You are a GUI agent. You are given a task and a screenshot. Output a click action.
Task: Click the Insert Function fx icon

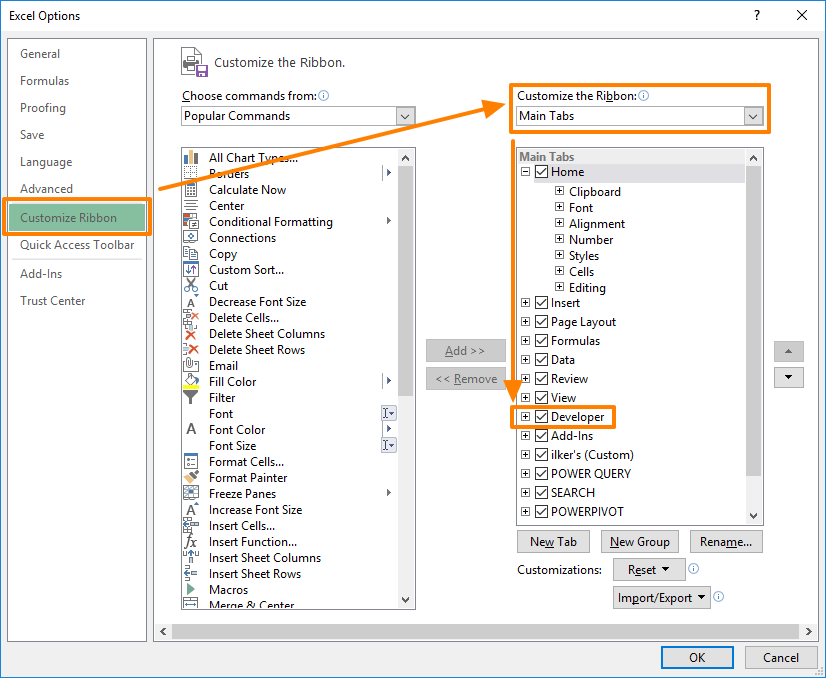(191, 541)
